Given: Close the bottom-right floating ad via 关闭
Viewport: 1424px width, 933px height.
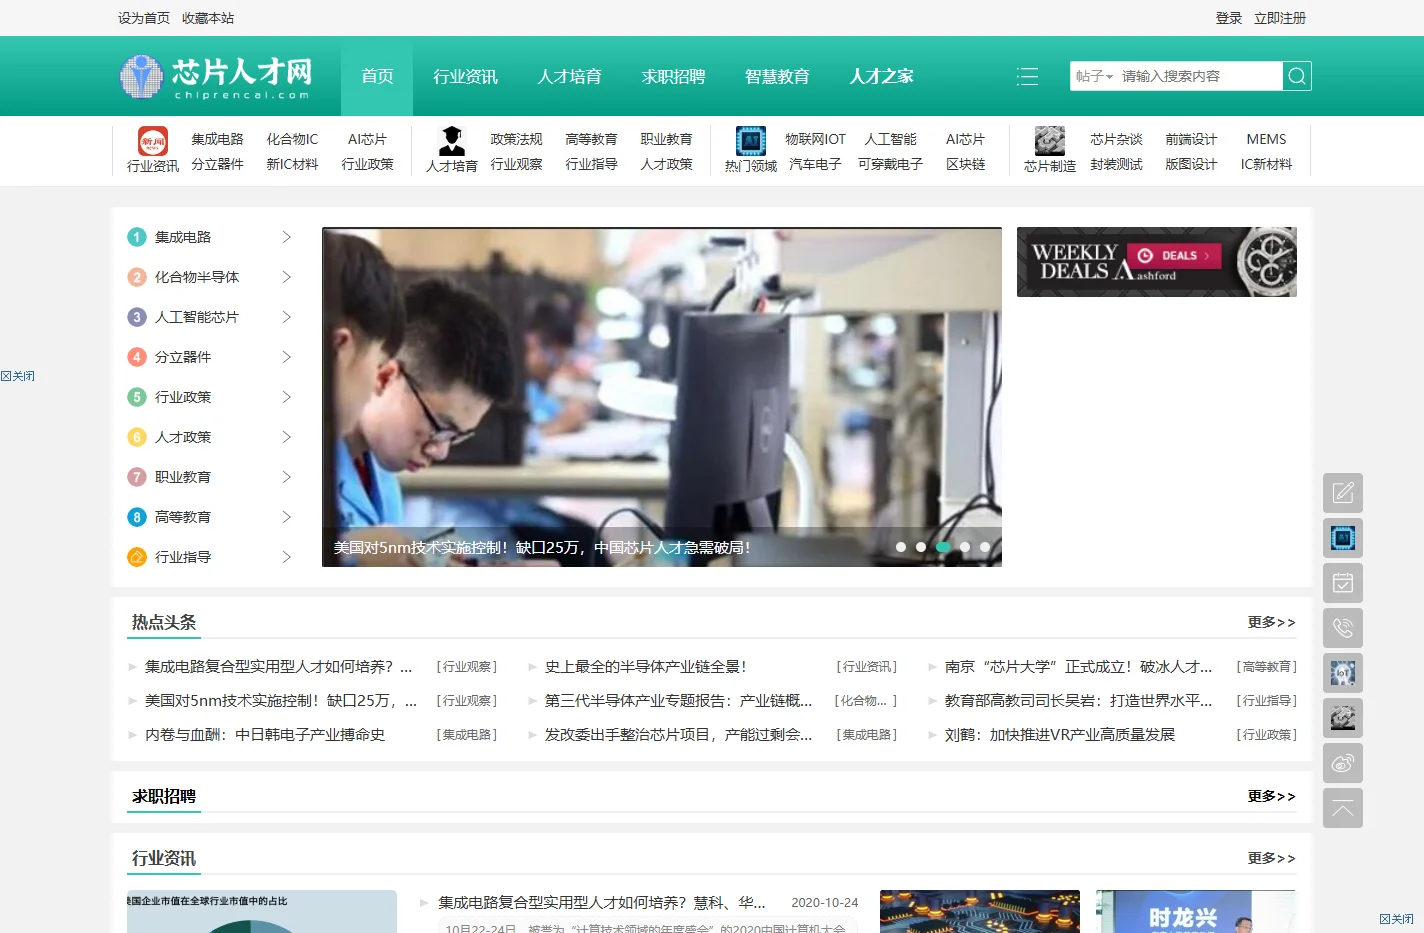Looking at the screenshot, I should pyautogui.click(x=1396, y=919).
